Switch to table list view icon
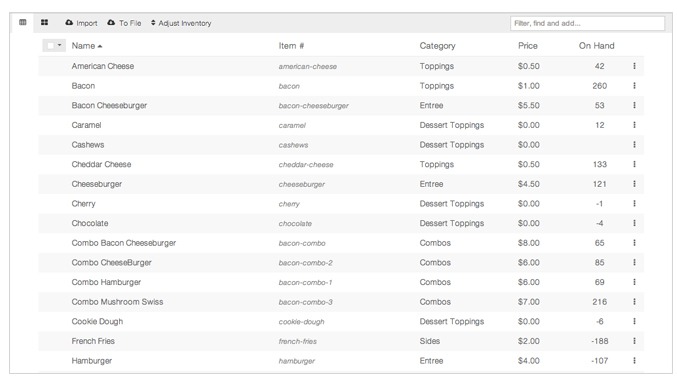 (23, 22)
